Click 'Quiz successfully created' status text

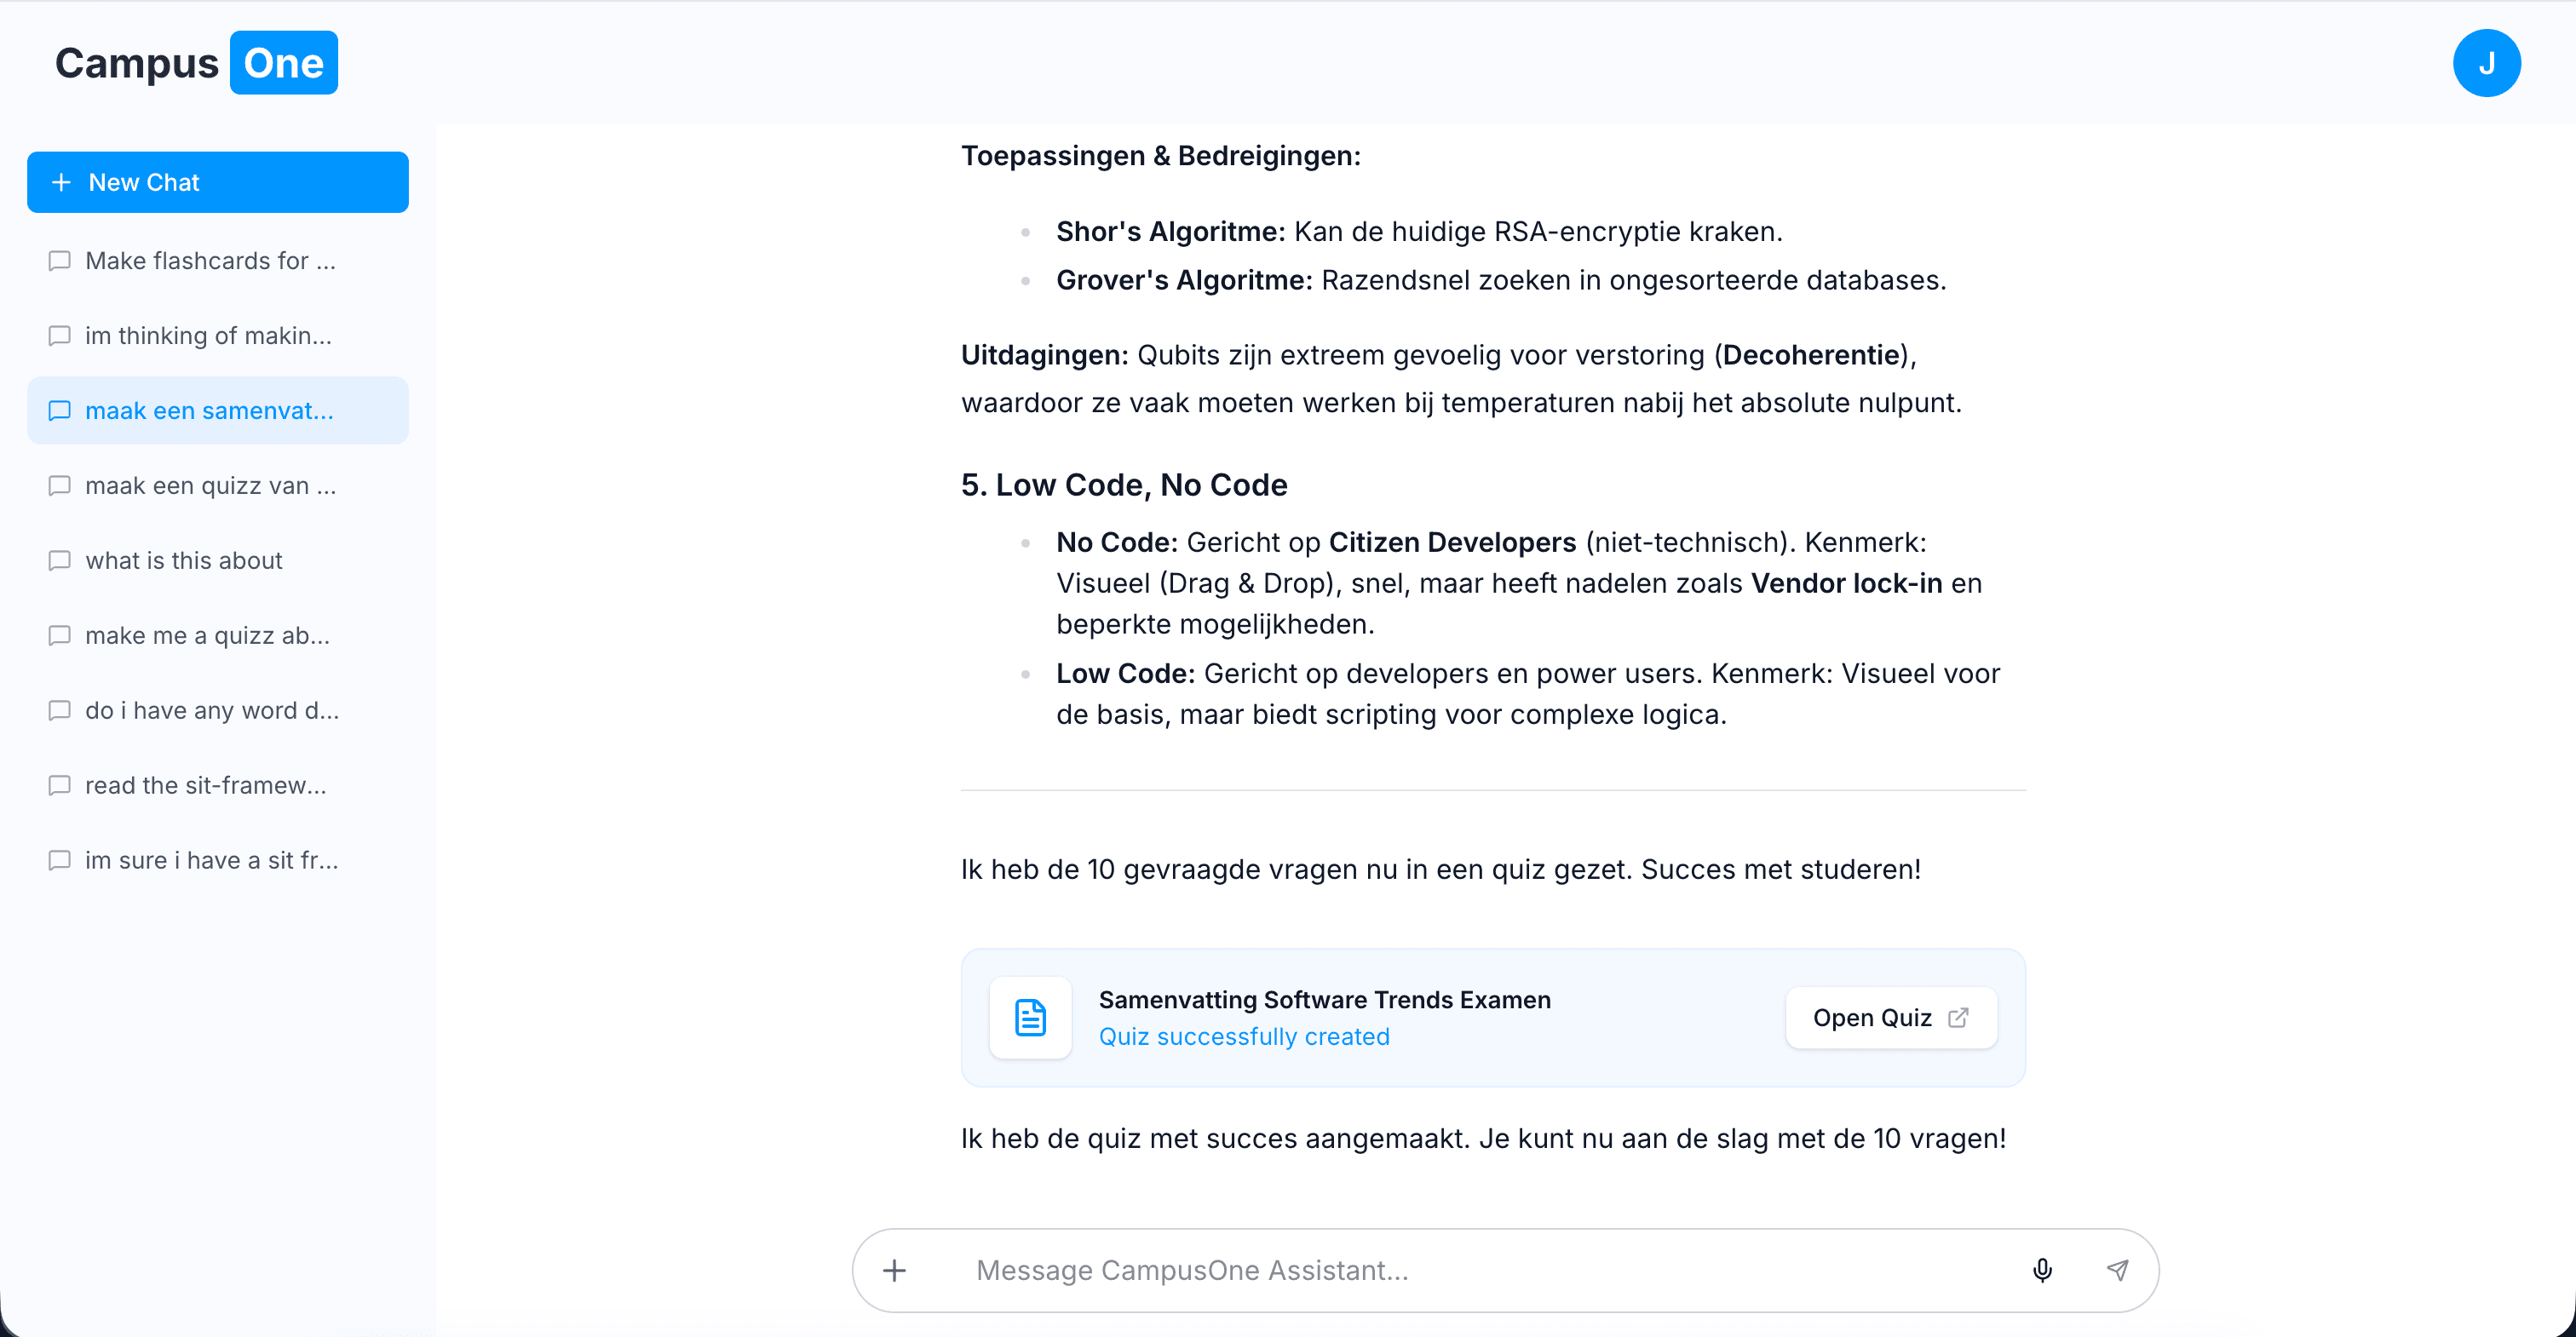1244,1037
